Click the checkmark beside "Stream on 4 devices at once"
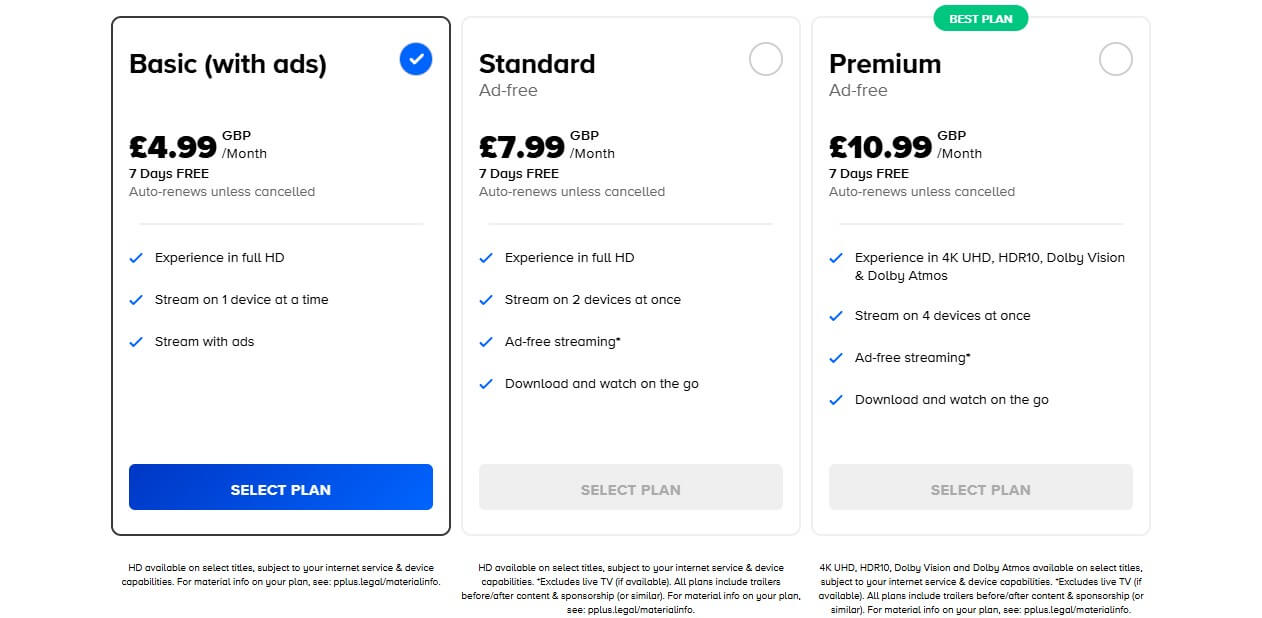This screenshot has height=618, width=1262. tap(836, 315)
